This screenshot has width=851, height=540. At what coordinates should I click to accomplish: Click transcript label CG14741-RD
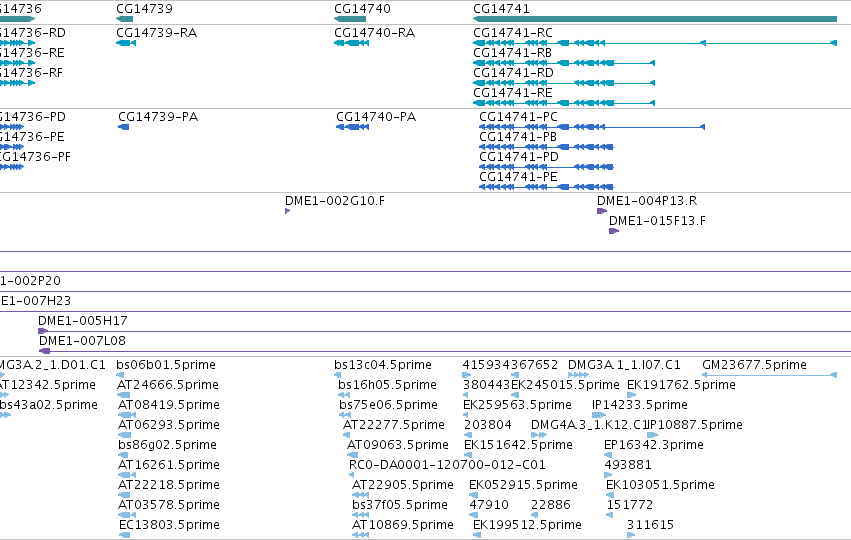click(x=513, y=73)
